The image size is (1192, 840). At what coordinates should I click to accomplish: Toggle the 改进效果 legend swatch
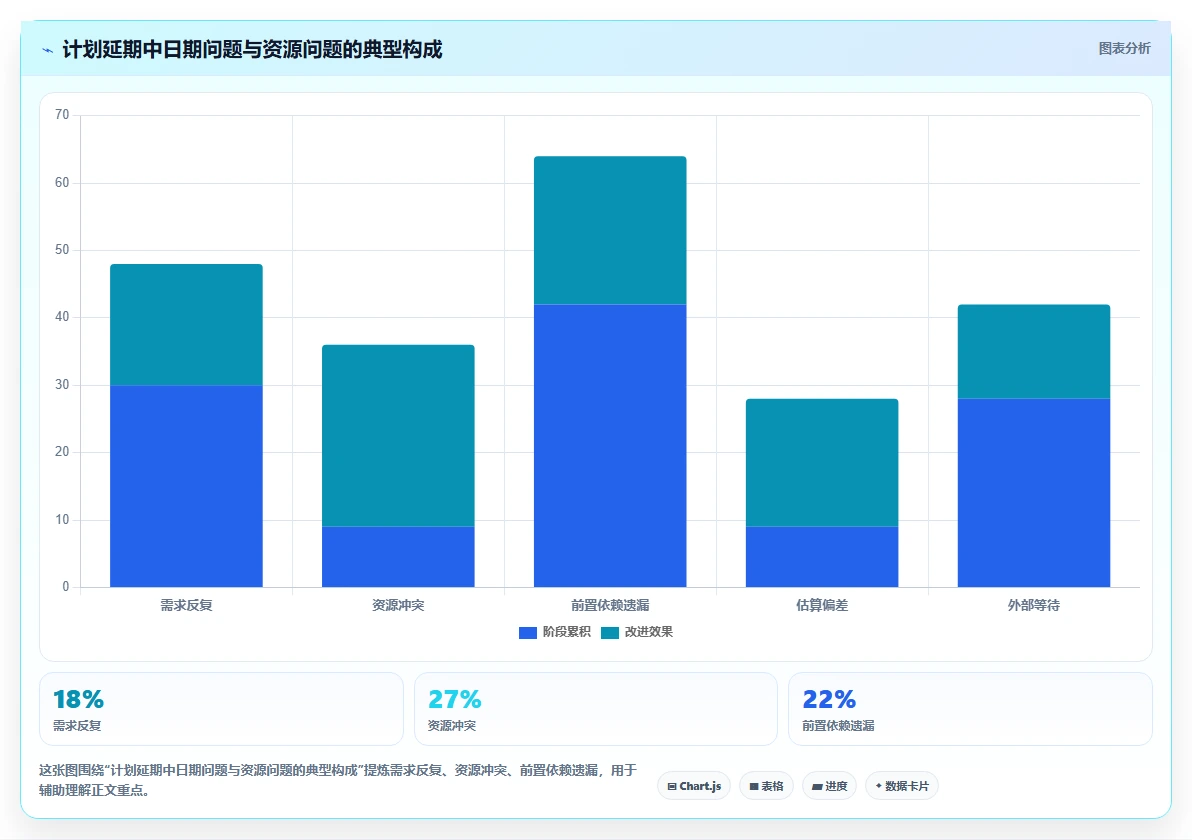tap(610, 632)
